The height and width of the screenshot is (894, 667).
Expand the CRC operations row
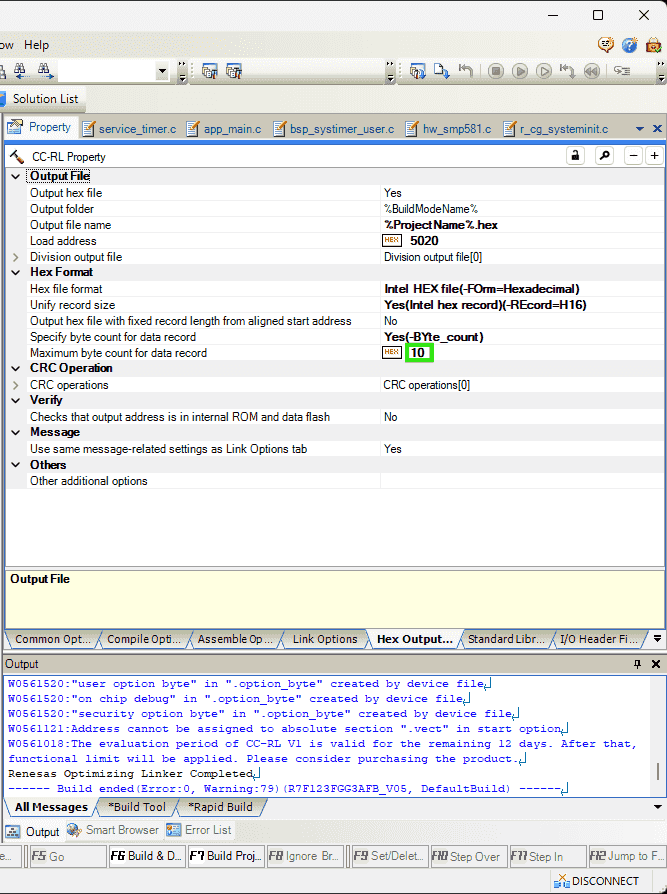15,385
